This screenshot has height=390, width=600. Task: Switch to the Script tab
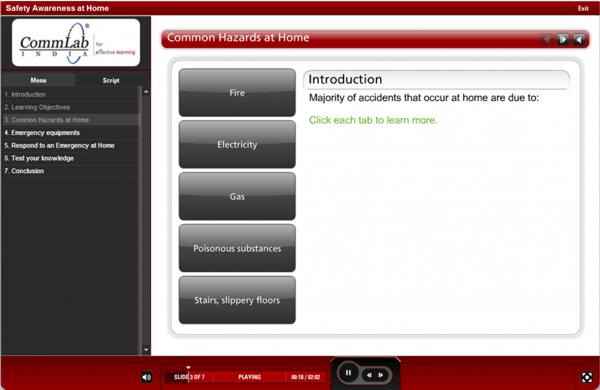(x=111, y=80)
